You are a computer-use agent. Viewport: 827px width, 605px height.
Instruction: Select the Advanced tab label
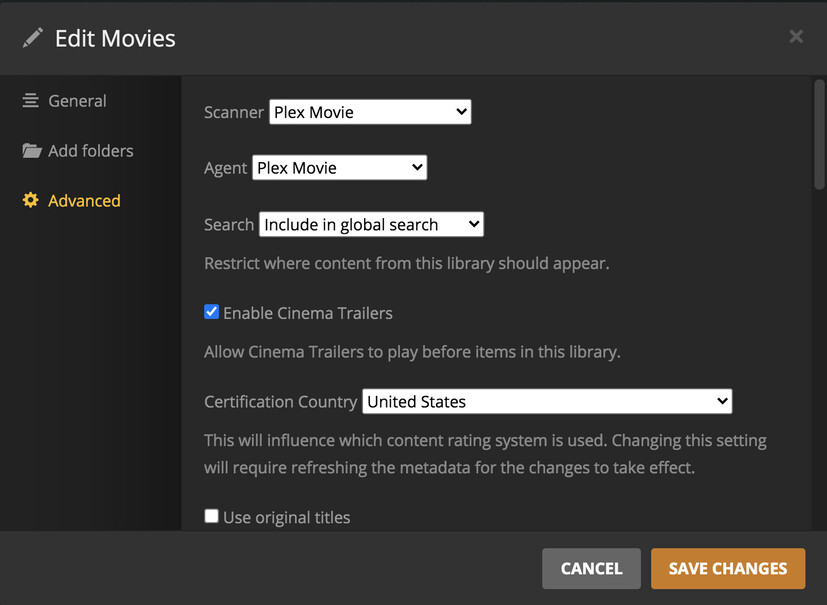point(84,201)
